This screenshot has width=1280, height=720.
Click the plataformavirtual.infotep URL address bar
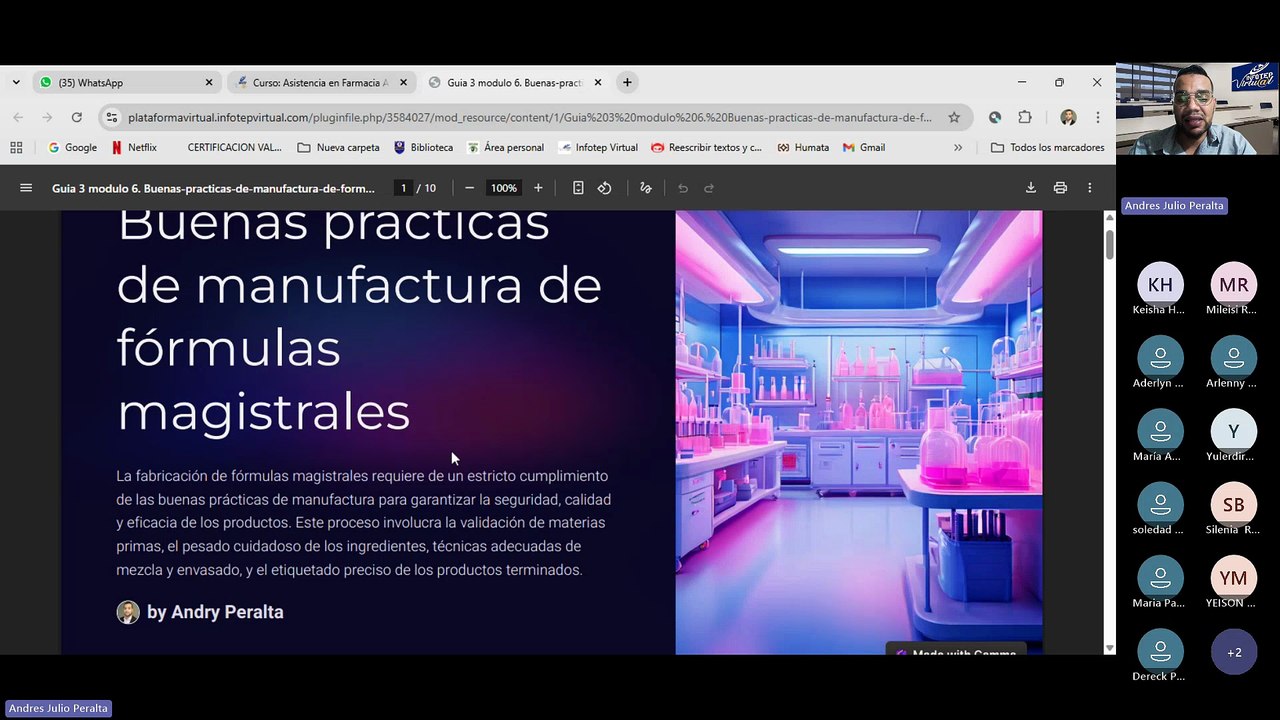point(530,117)
